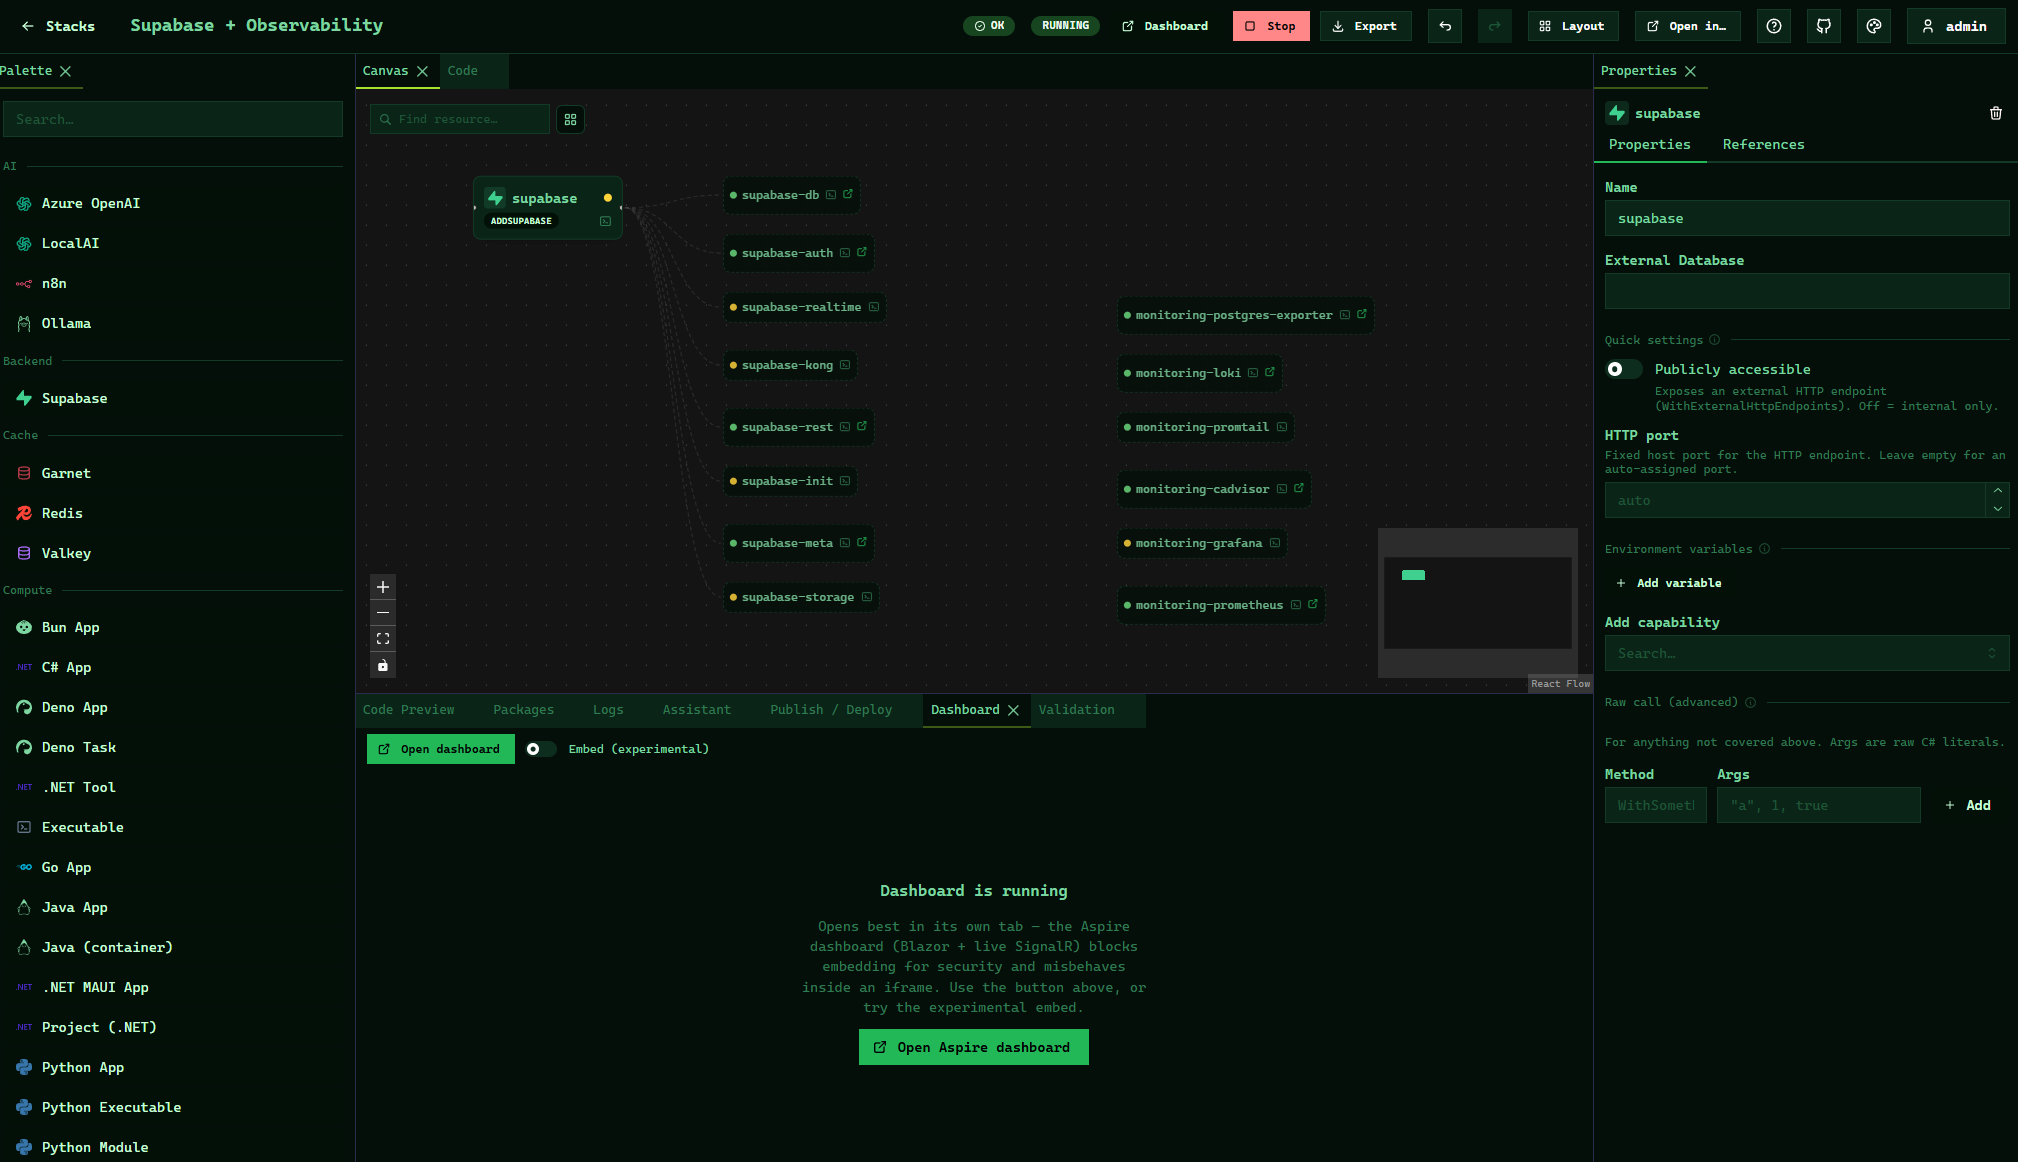The width and height of the screenshot is (2018, 1162).
Task: Decrement HTTP port stepper down arrow
Action: click(1997, 509)
